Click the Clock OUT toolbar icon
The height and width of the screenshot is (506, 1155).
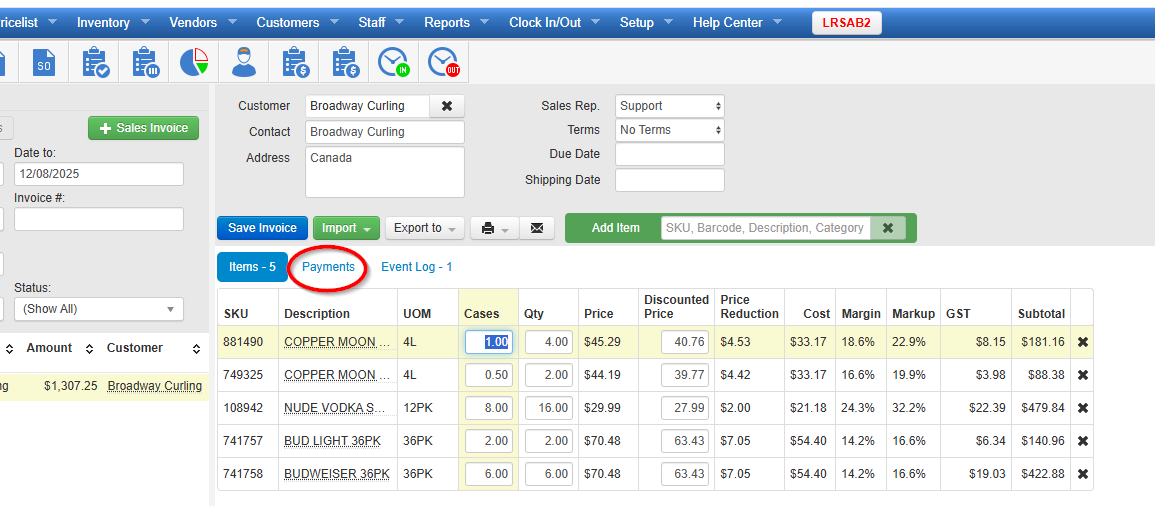pos(443,62)
